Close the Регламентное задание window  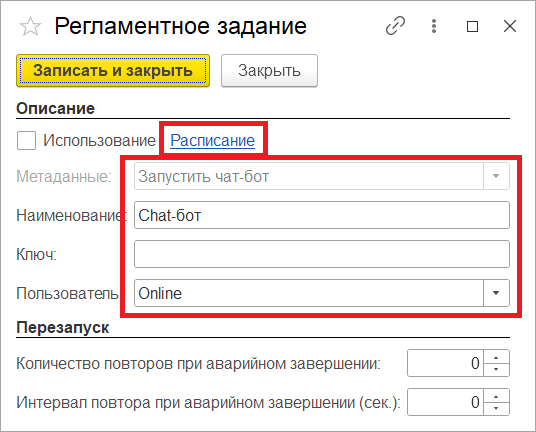pos(510,26)
